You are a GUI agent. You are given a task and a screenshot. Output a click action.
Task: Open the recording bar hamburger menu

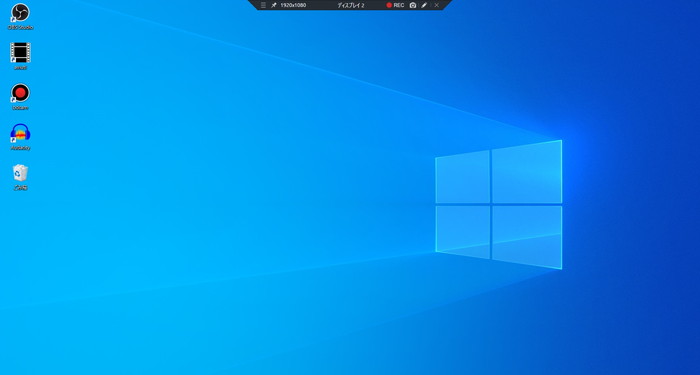click(263, 5)
